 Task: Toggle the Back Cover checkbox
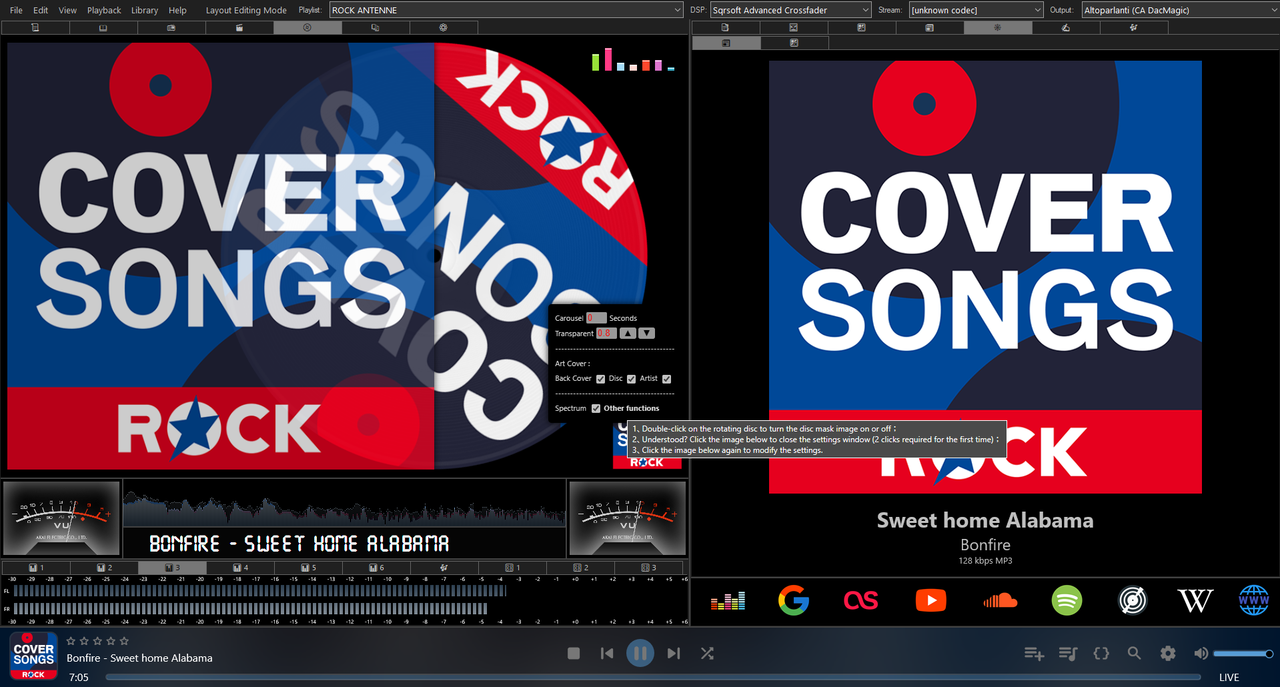pos(601,379)
